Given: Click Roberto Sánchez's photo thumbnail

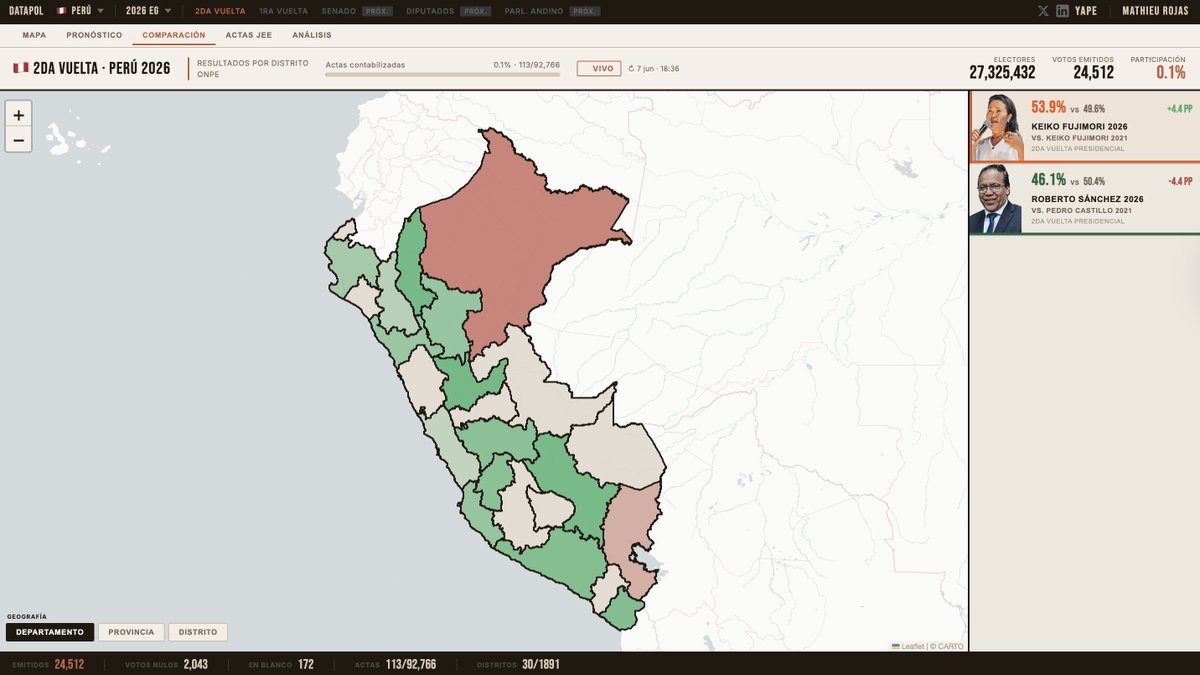Looking at the screenshot, I should [996, 200].
